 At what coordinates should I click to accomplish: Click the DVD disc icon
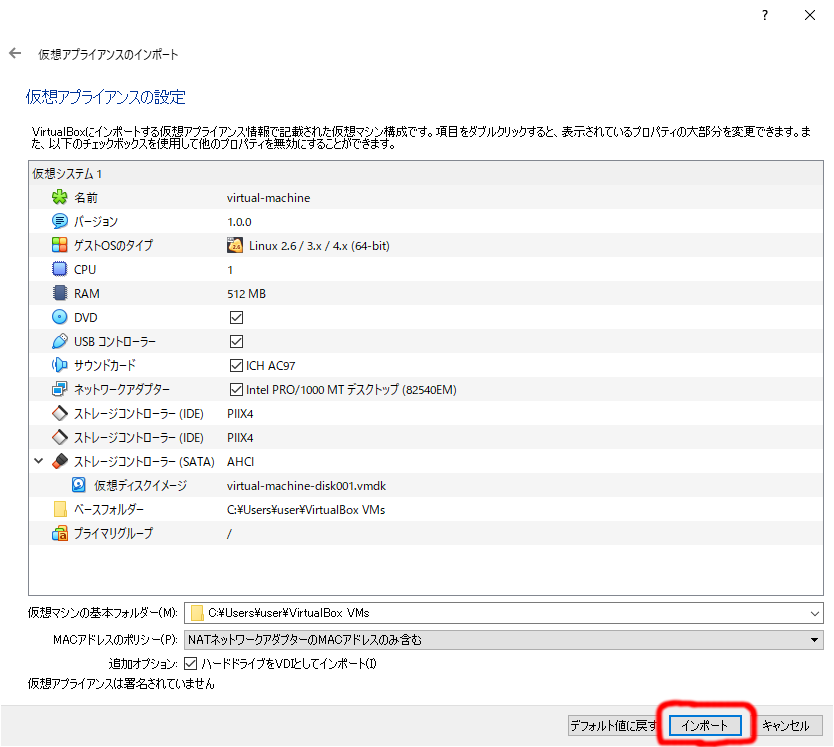coord(60,317)
